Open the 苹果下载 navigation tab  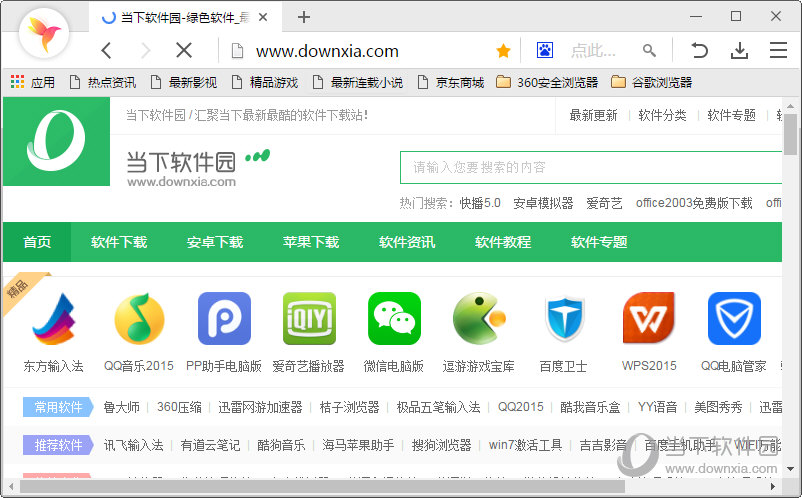[x=311, y=242]
